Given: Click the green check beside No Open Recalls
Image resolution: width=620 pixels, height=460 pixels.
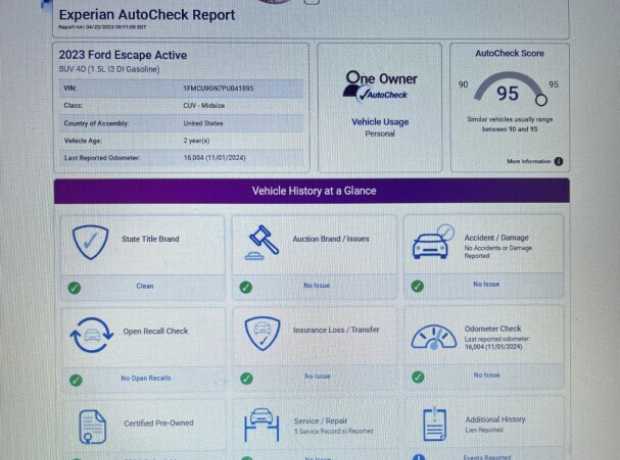Looking at the screenshot, I should (76, 380).
